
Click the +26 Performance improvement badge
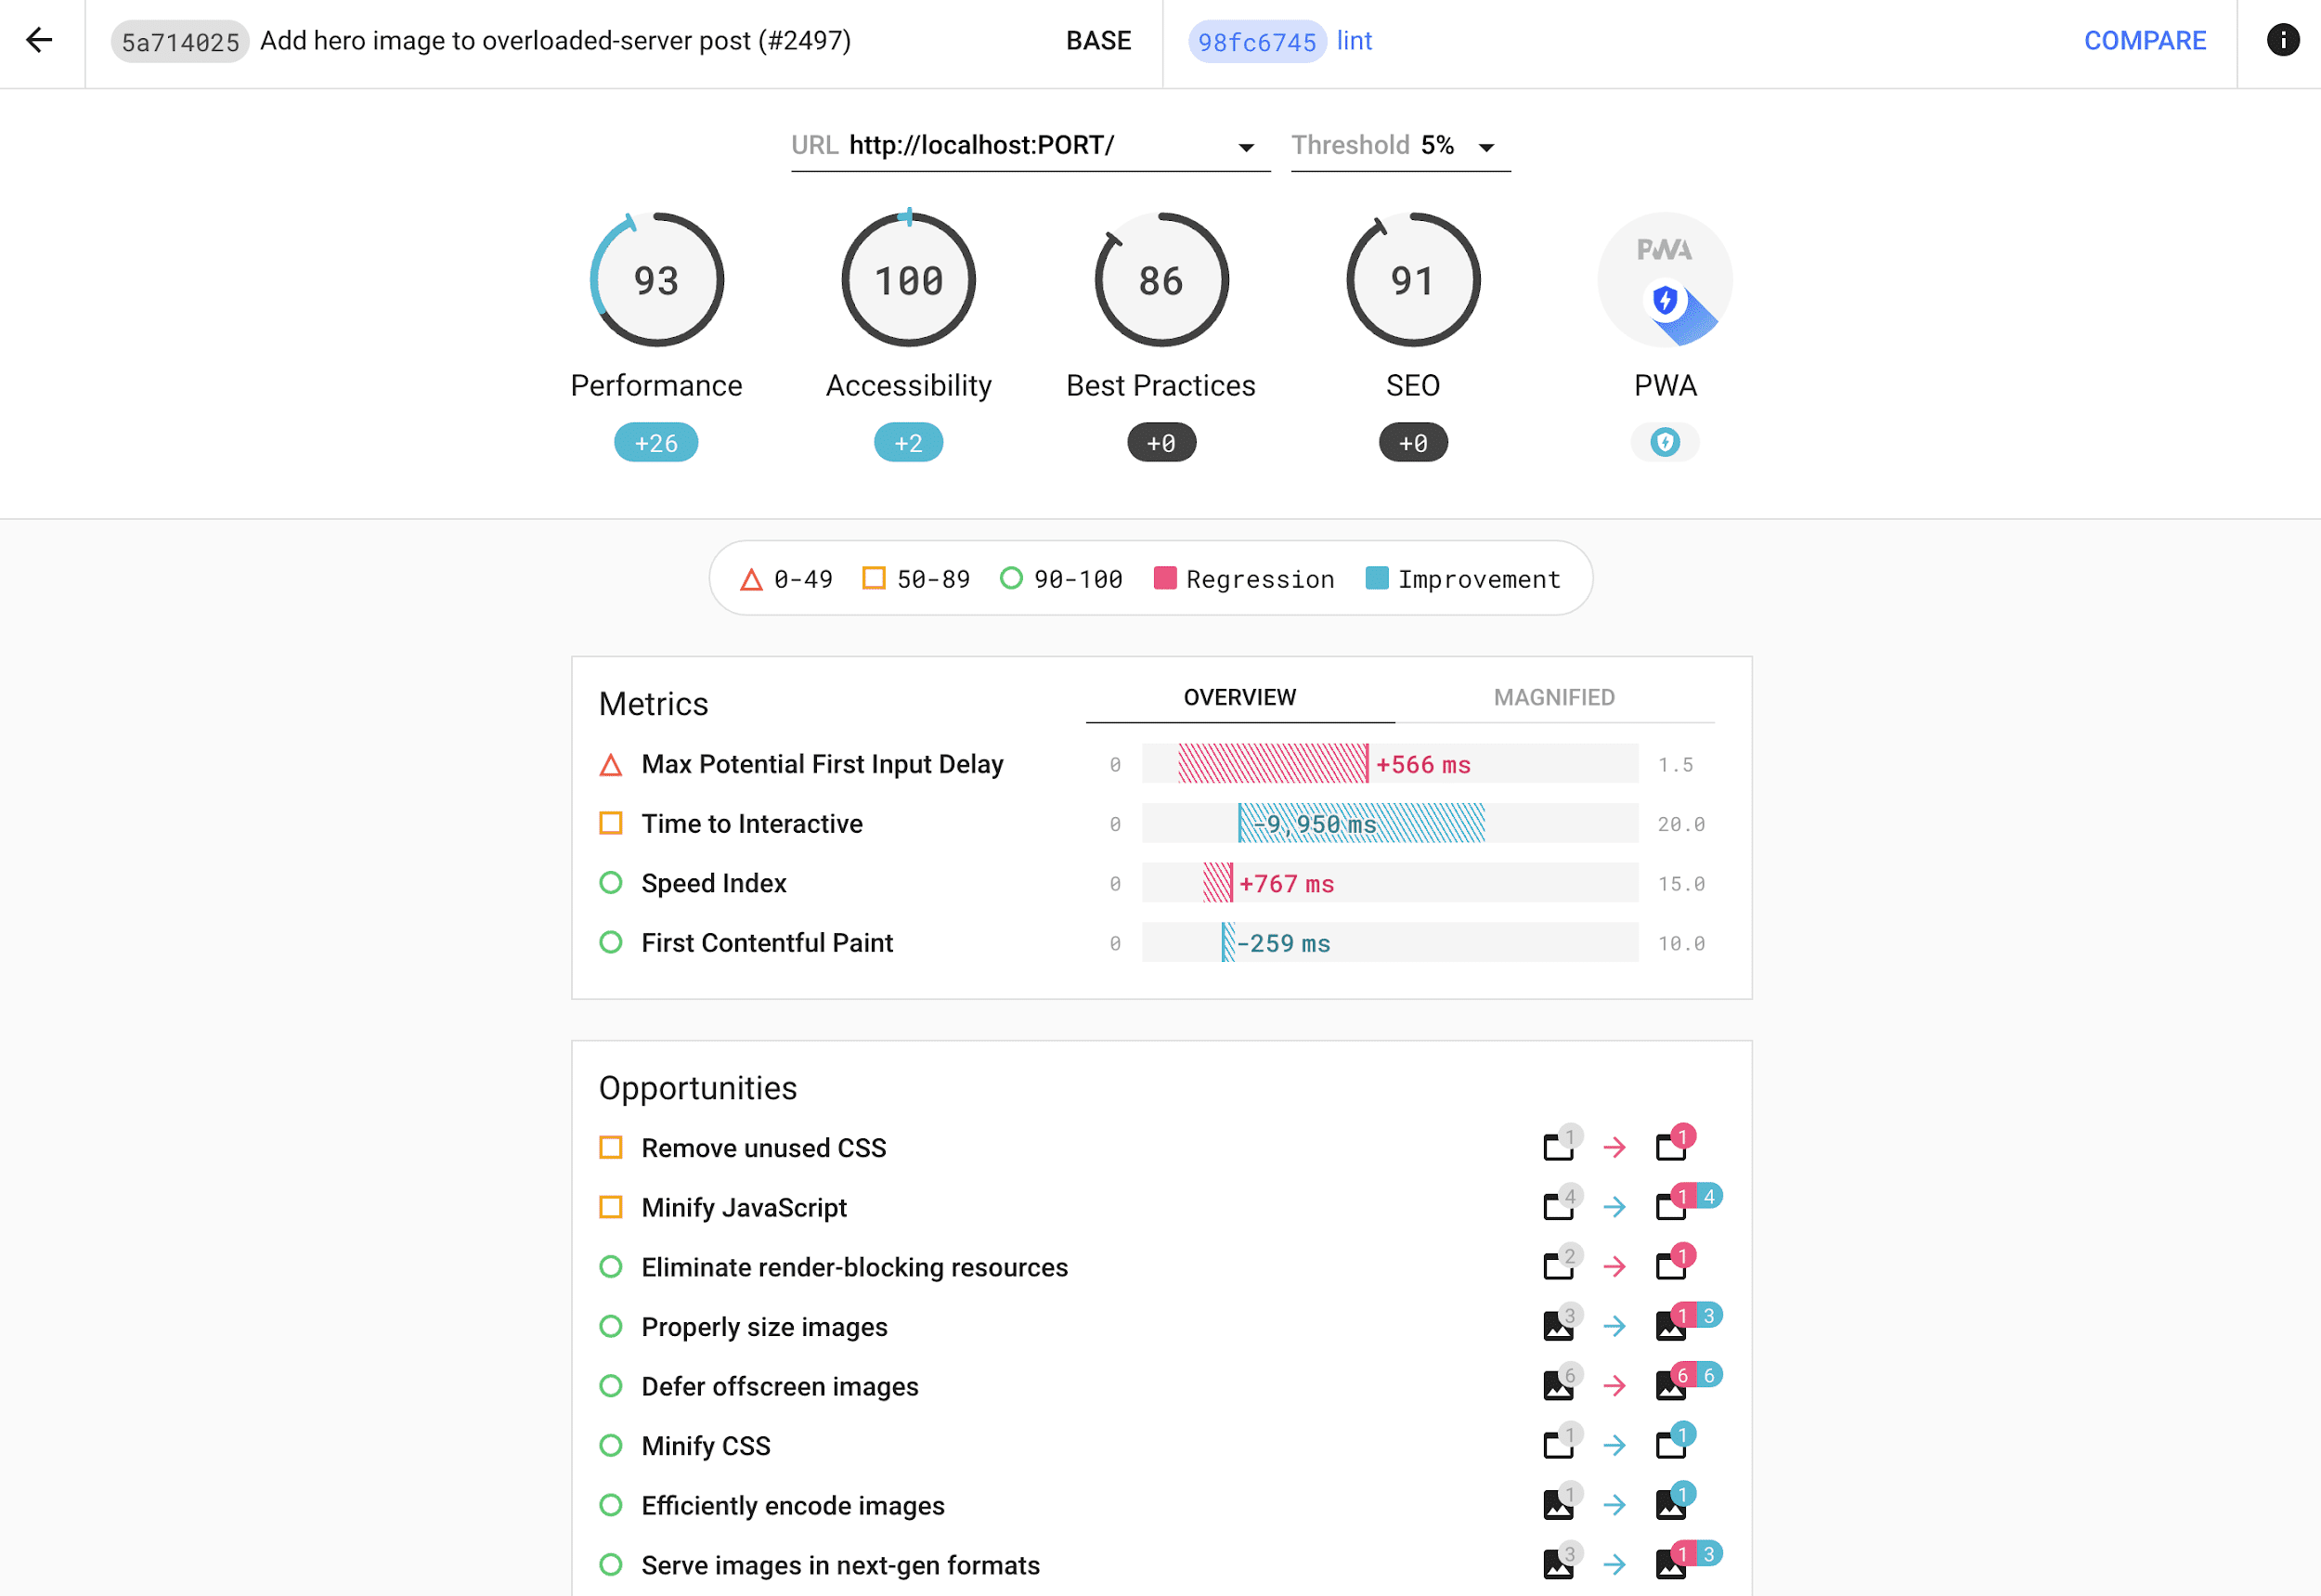pos(656,443)
